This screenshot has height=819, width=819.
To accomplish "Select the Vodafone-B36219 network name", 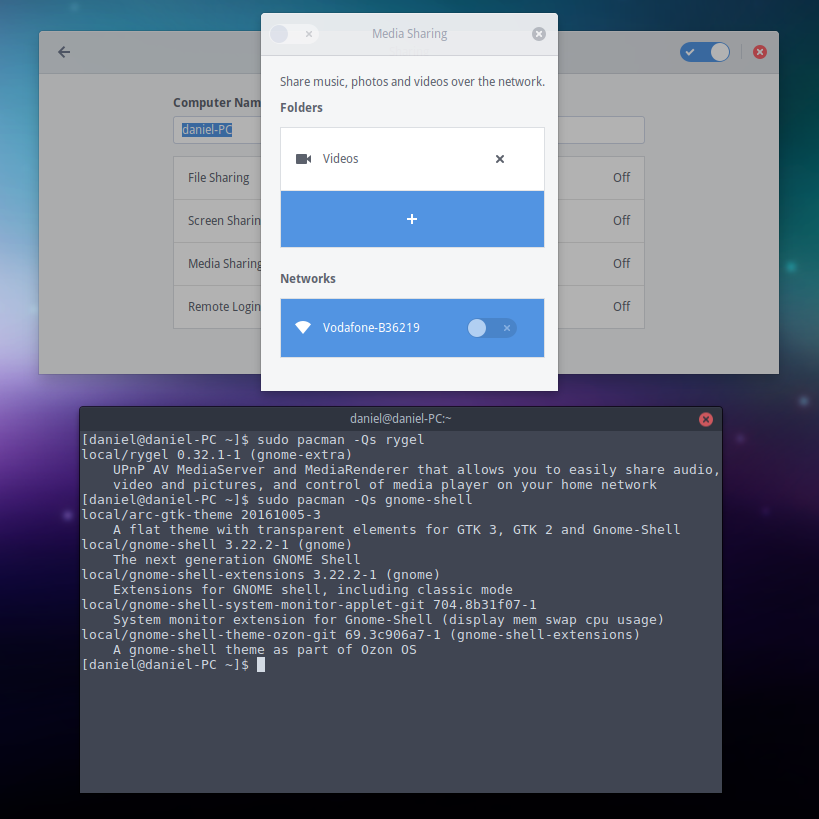I will pos(371,327).
